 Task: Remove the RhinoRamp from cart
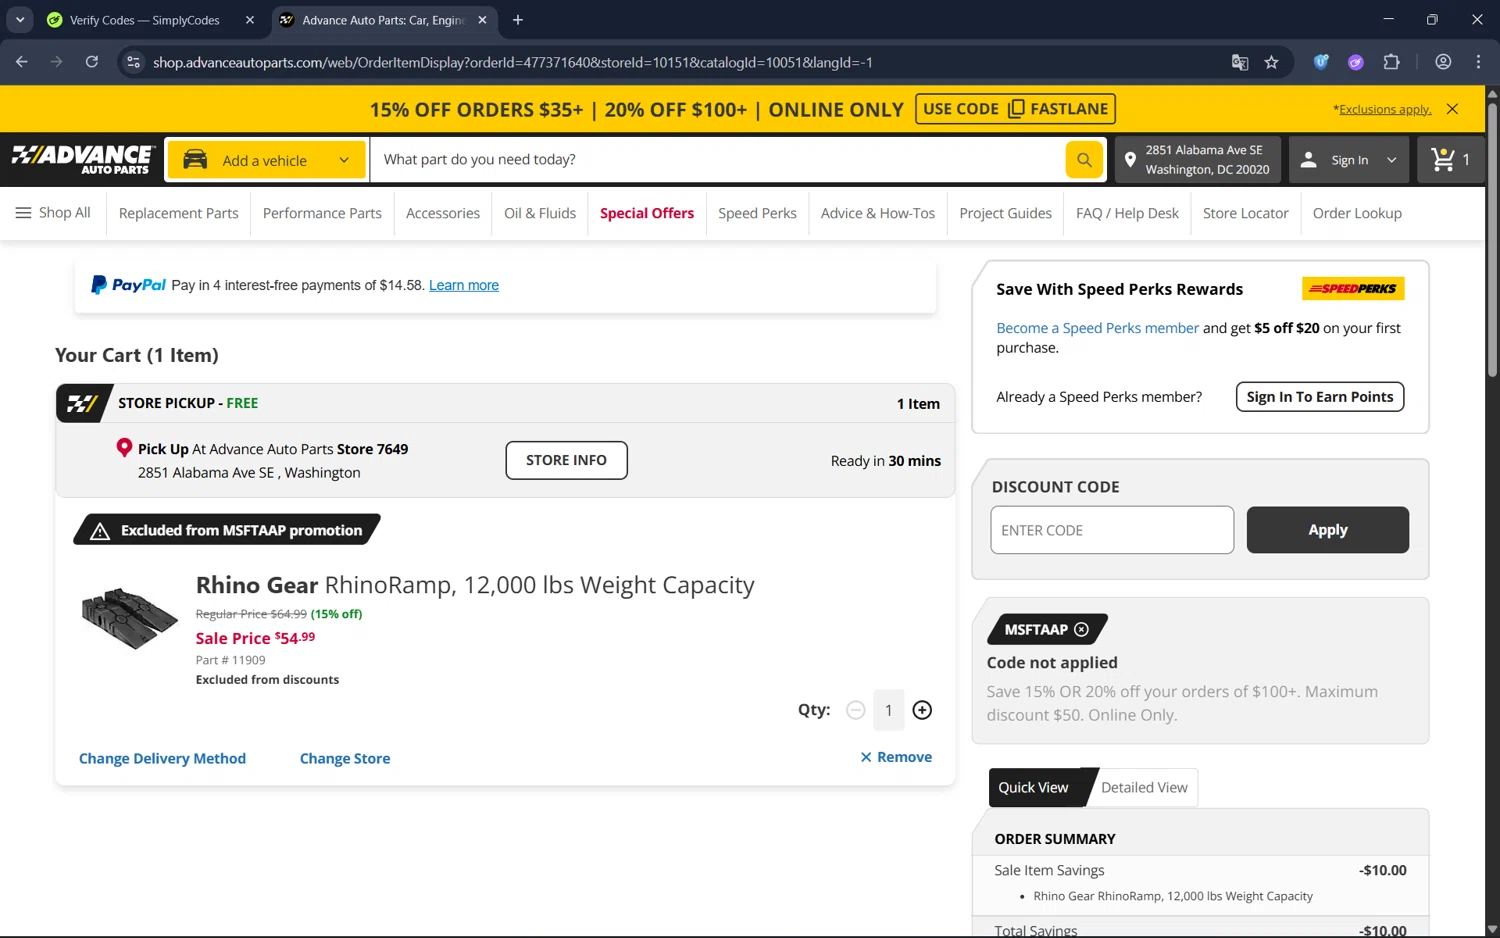pos(896,757)
